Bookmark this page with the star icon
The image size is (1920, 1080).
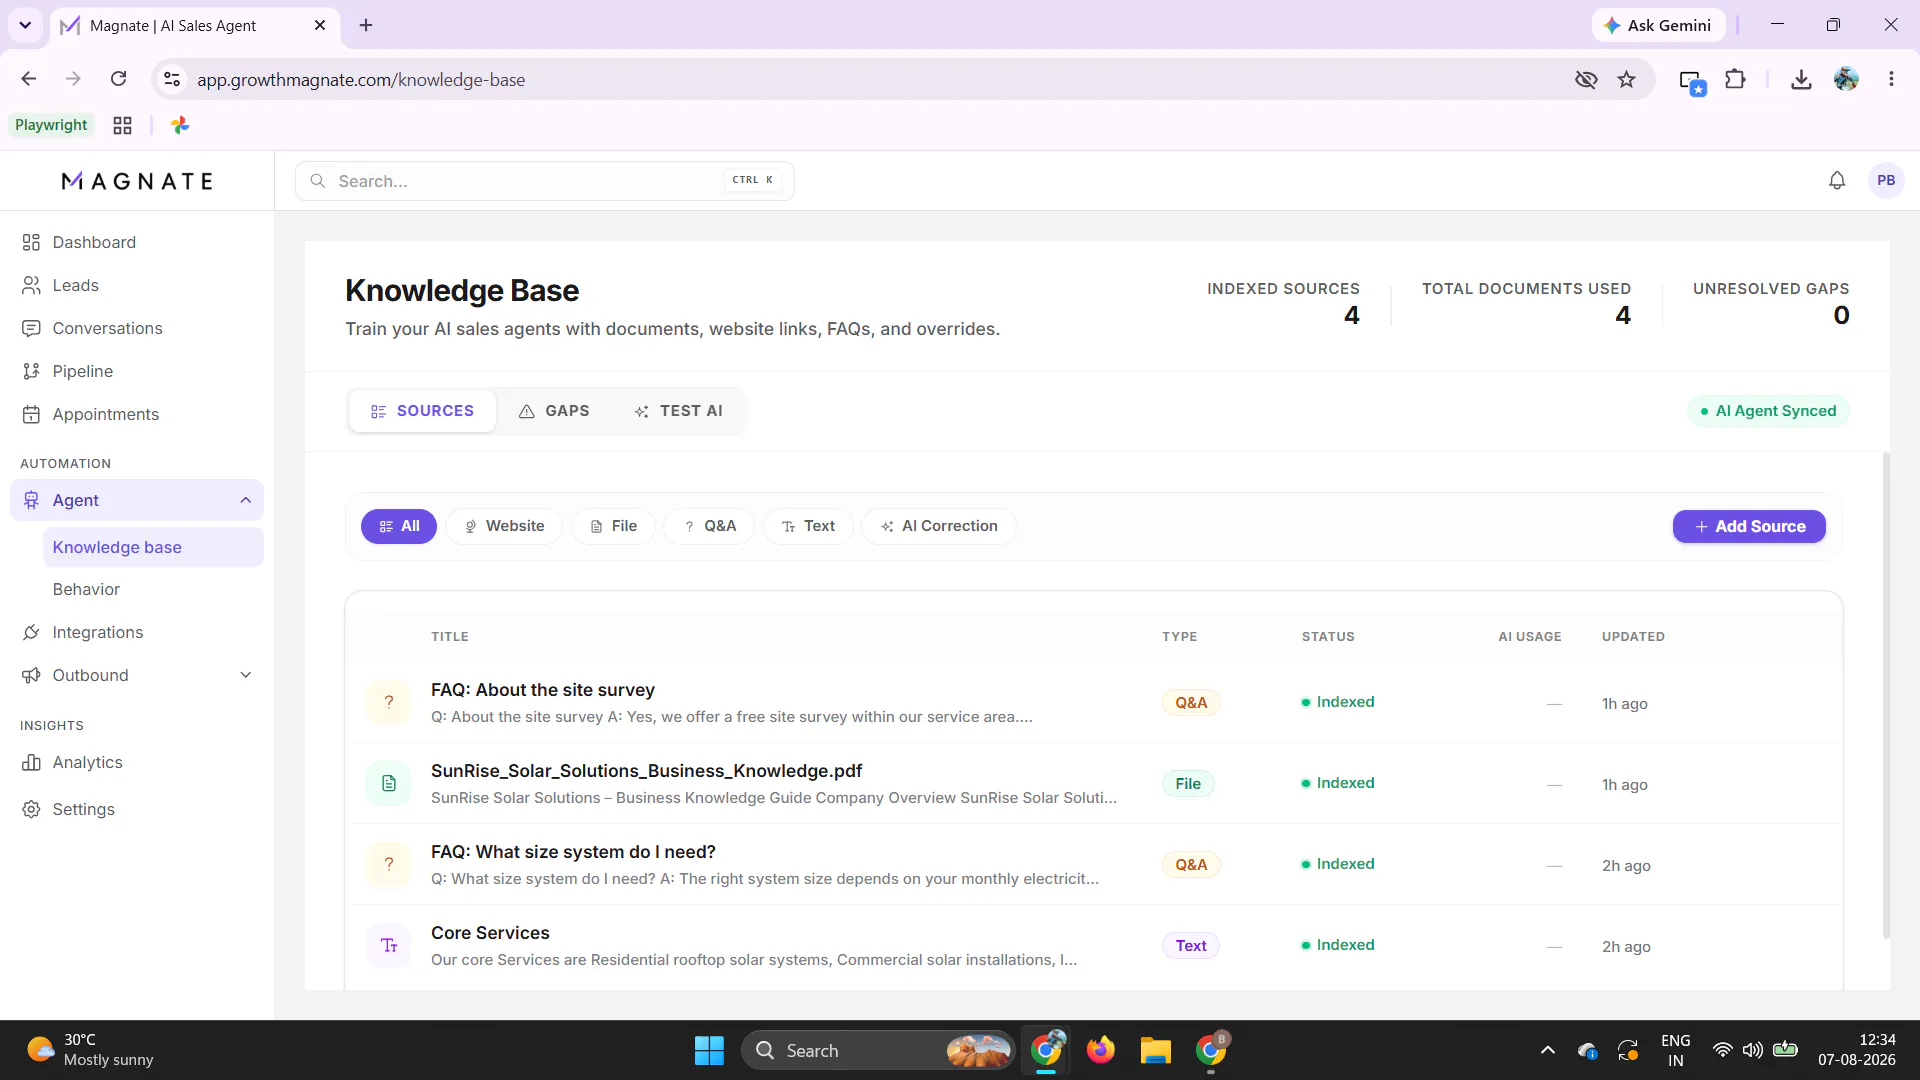[x=1627, y=79]
